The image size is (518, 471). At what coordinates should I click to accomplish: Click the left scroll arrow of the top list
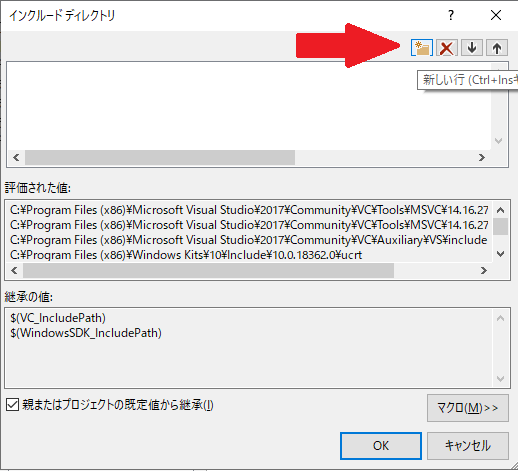[x=16, y=157]
